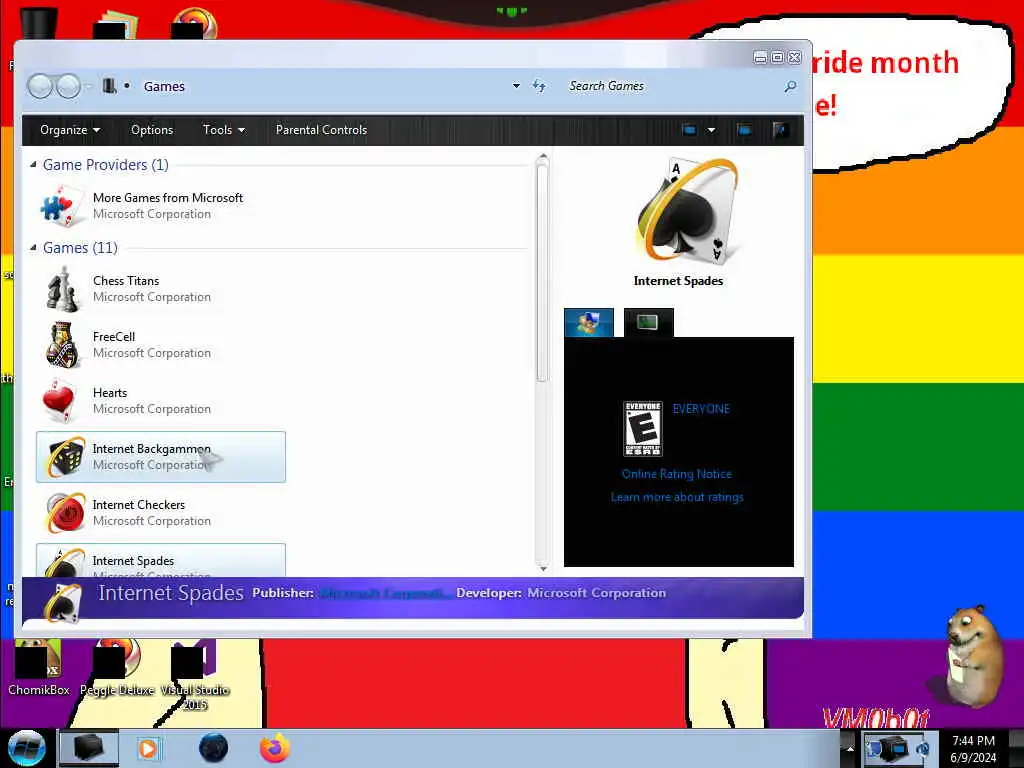
Task: Click the Games (11) heading
Action: tap(80, 248)
